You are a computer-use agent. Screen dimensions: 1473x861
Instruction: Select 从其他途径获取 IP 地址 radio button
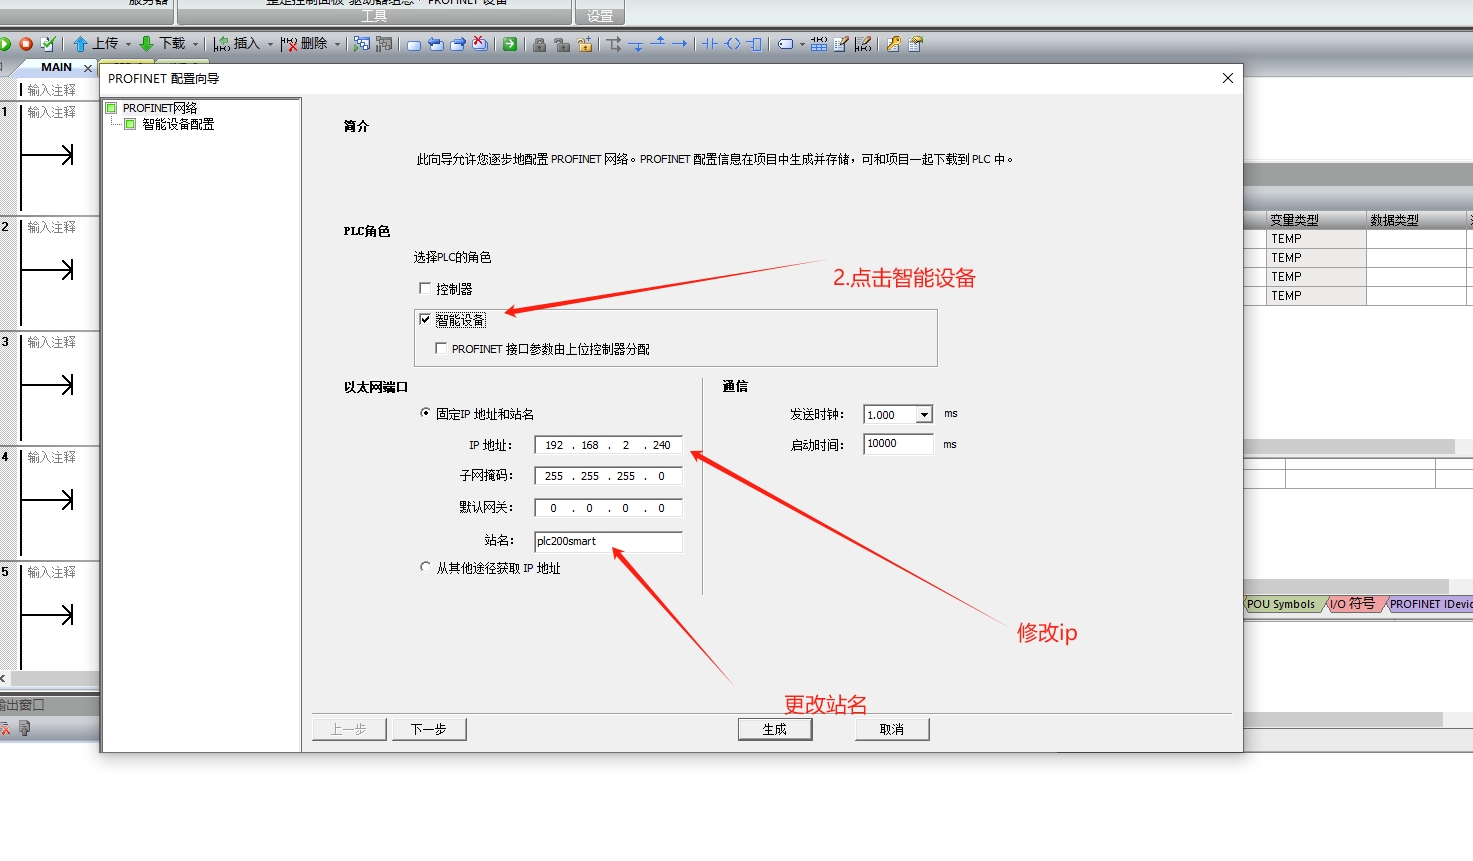(x=425, y=567)
